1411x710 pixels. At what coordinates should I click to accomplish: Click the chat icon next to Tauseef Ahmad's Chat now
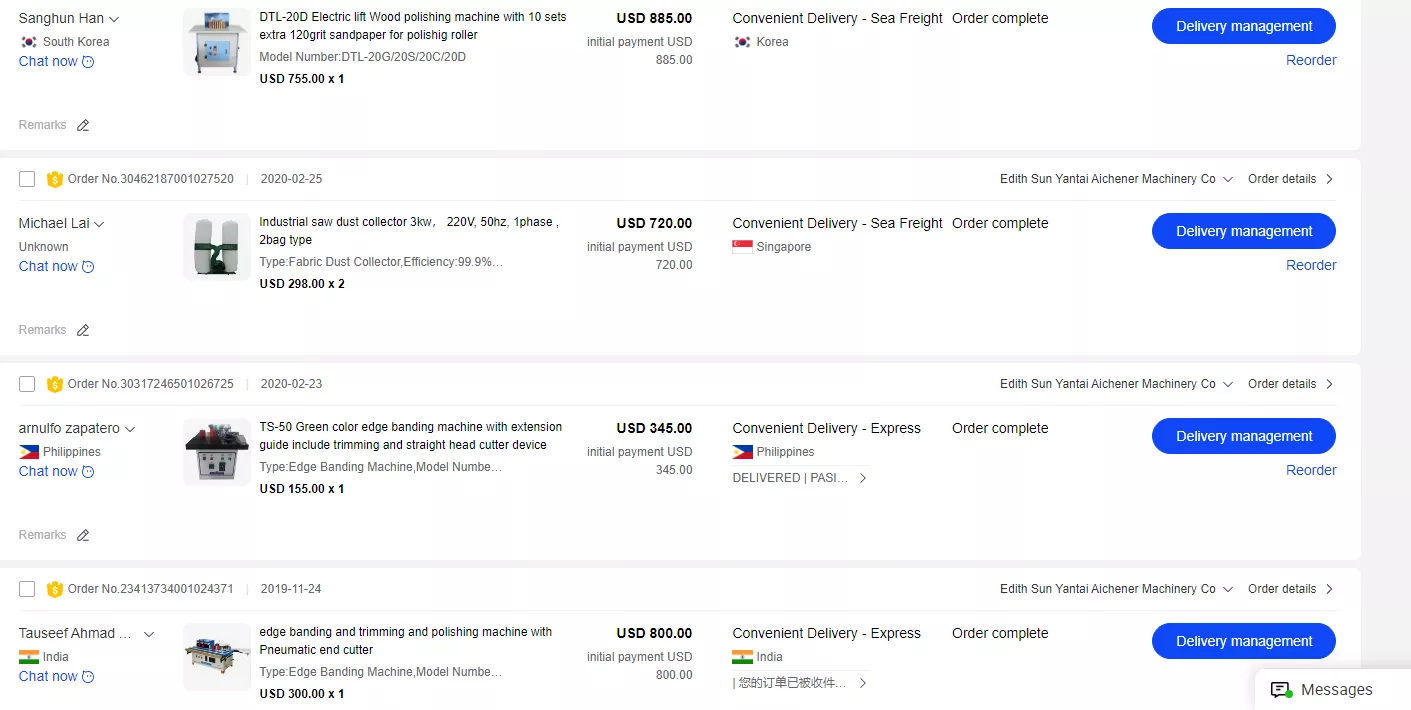coord(88,677)
